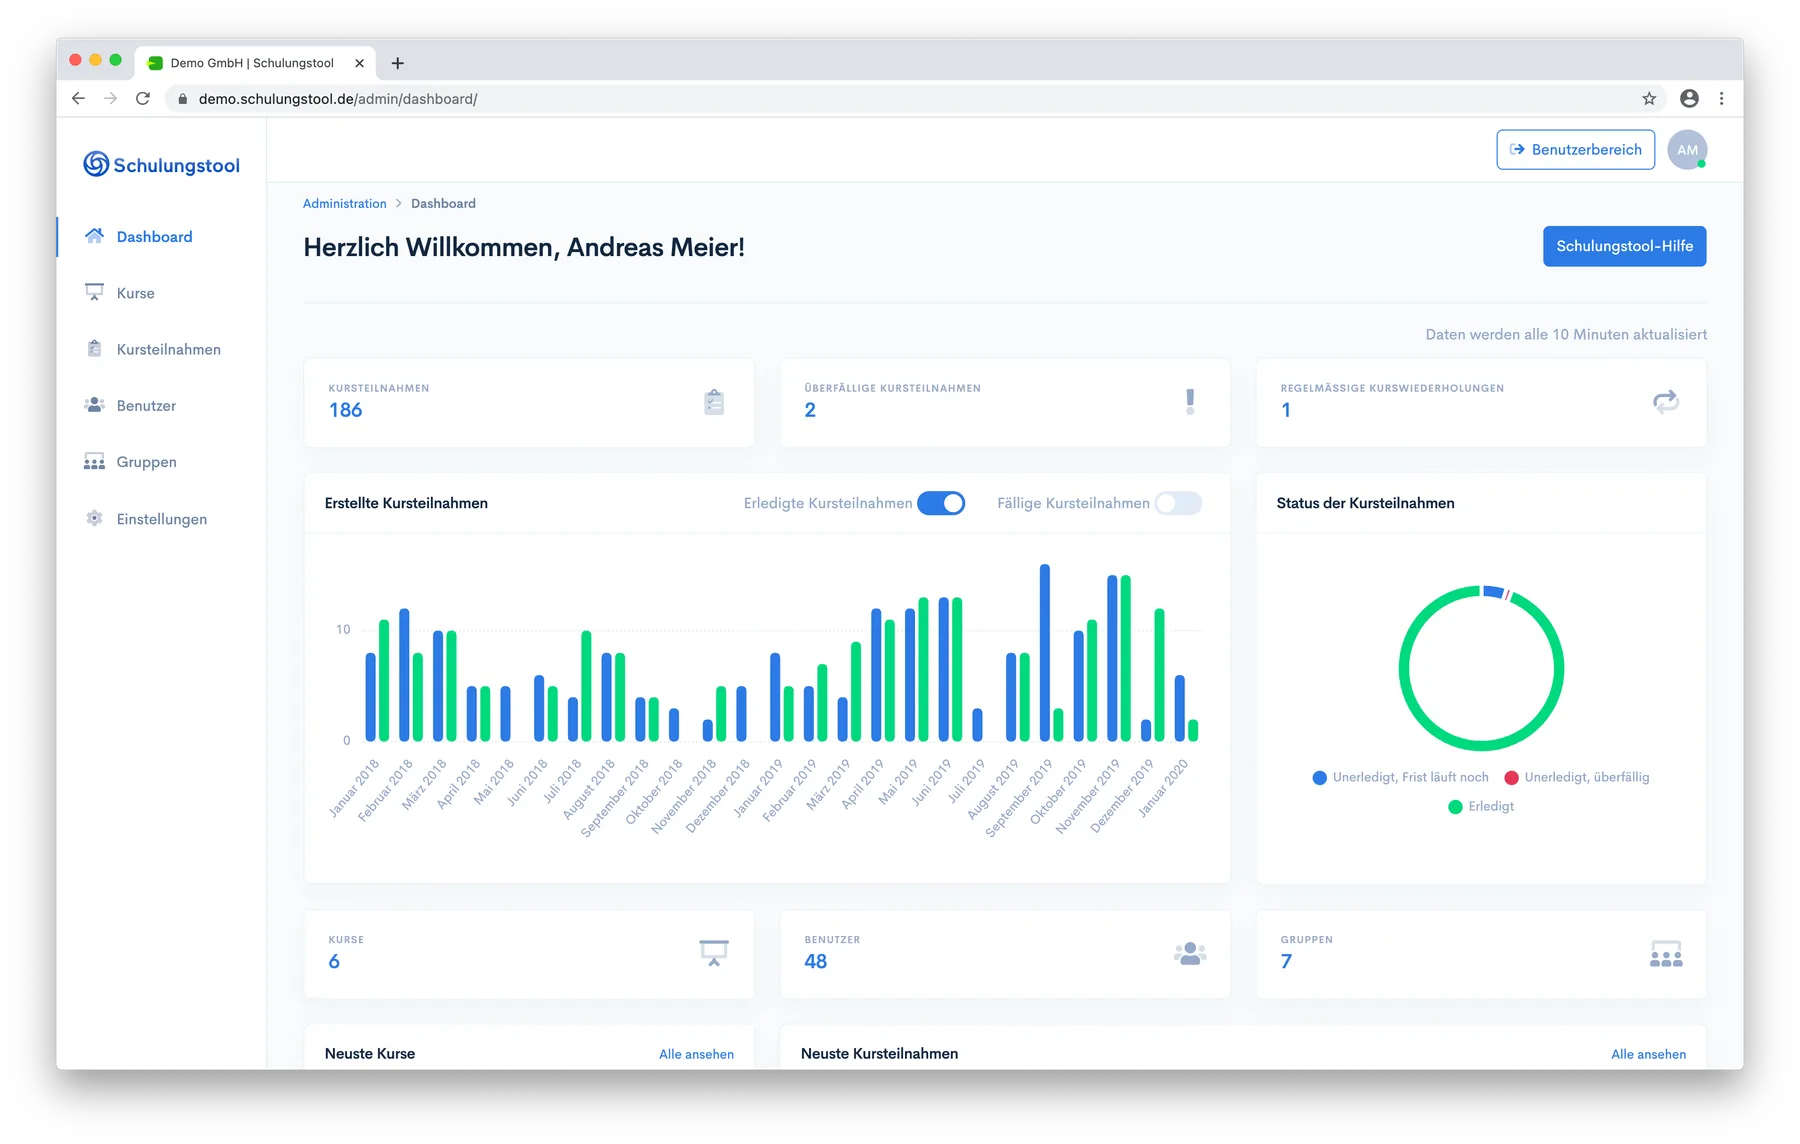Click the Kursteilnahmen count 186
The image size is (1800, 1144).
pos(345,410)
